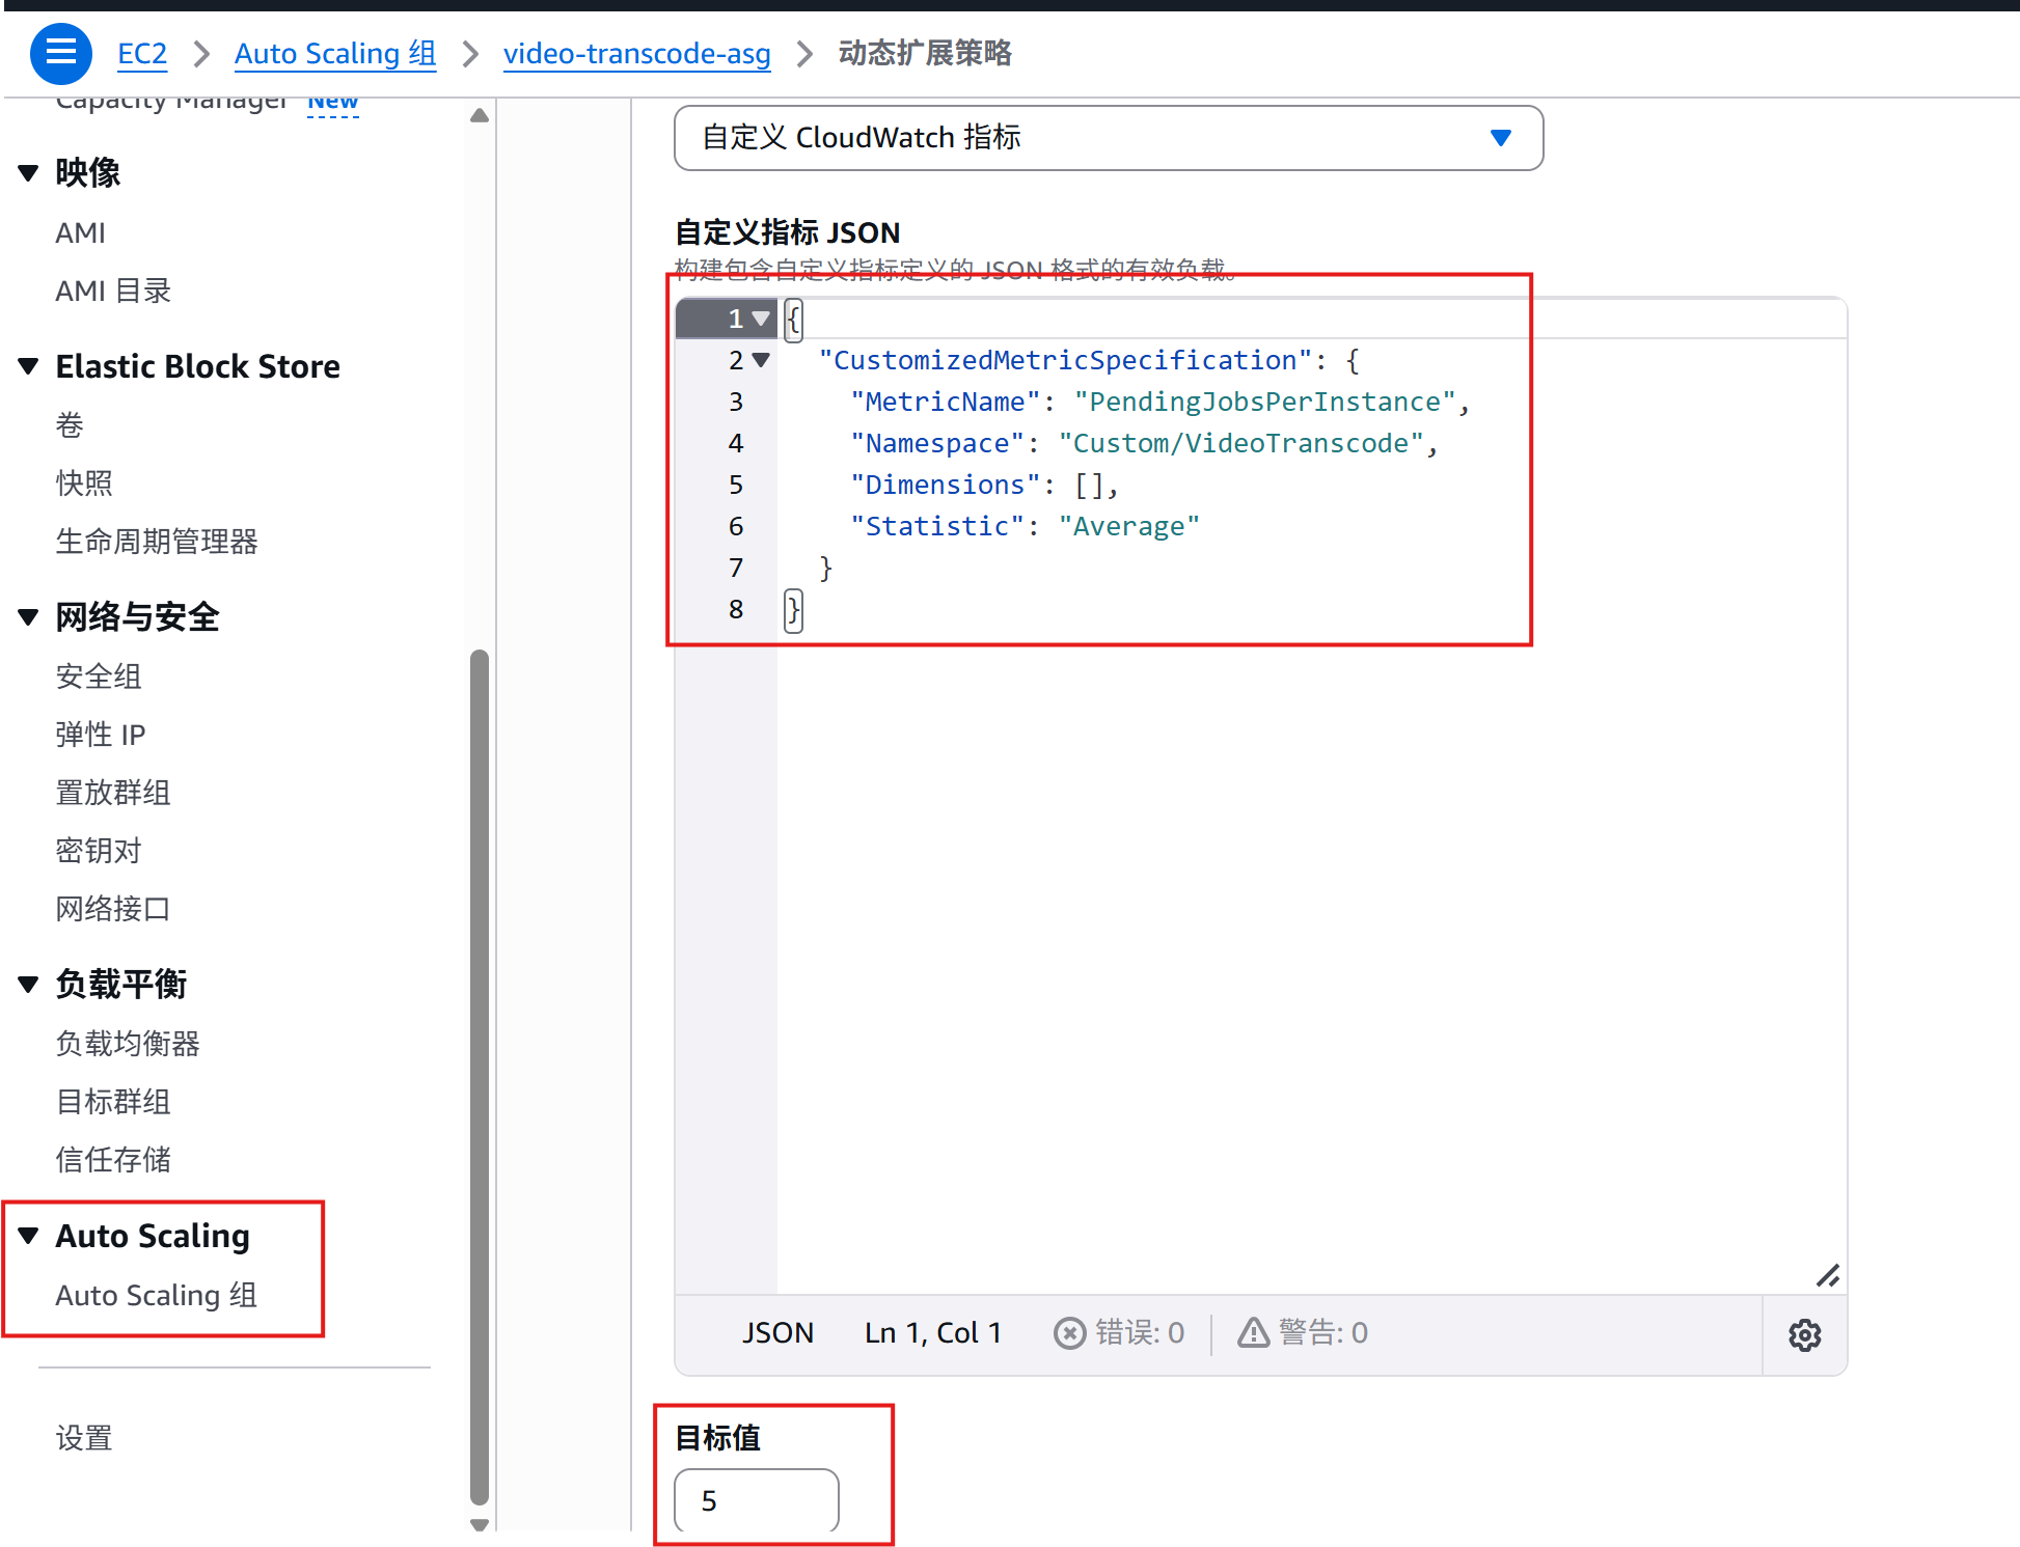Viewport: 2020px width, 1547px height.
Task: Collapse the 映像 sidebar section
Action: [x=29, y=173]
